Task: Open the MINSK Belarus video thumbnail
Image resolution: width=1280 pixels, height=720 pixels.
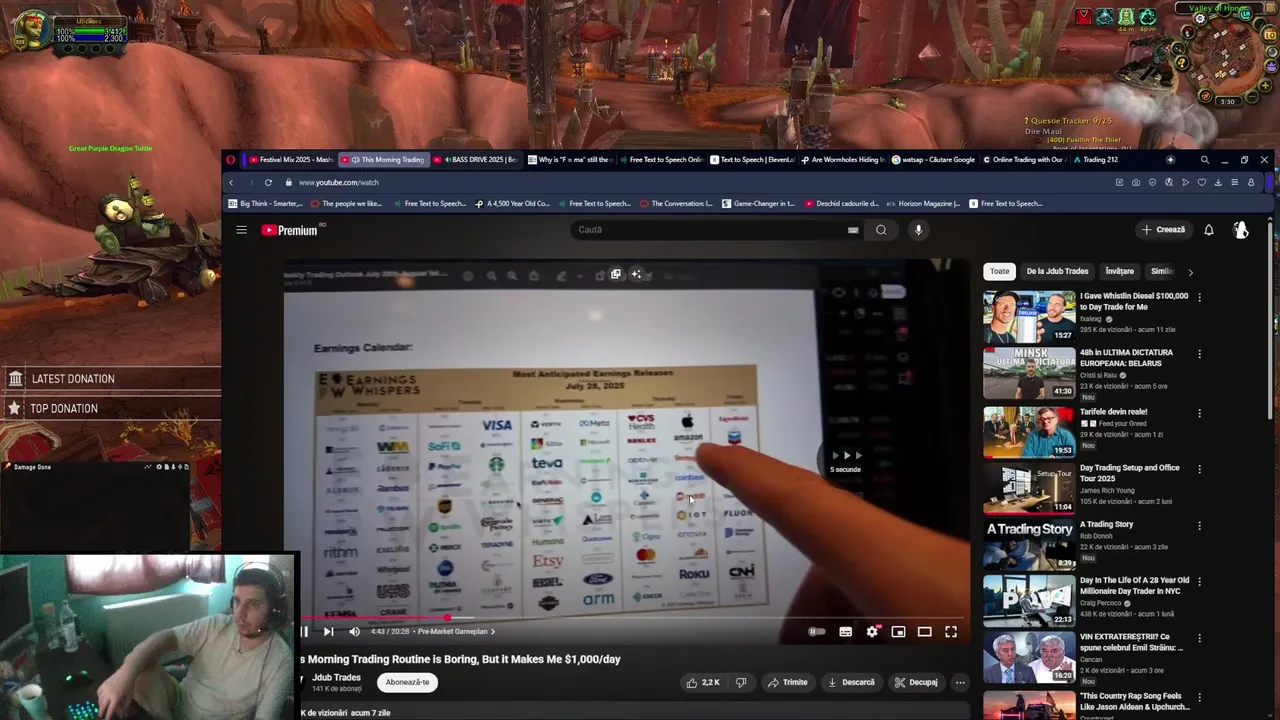Action: pos(1029,373)
